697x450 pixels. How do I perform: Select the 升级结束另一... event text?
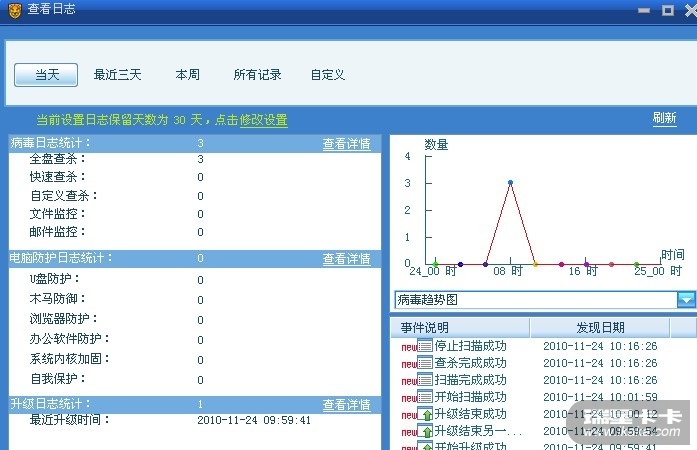478,431
